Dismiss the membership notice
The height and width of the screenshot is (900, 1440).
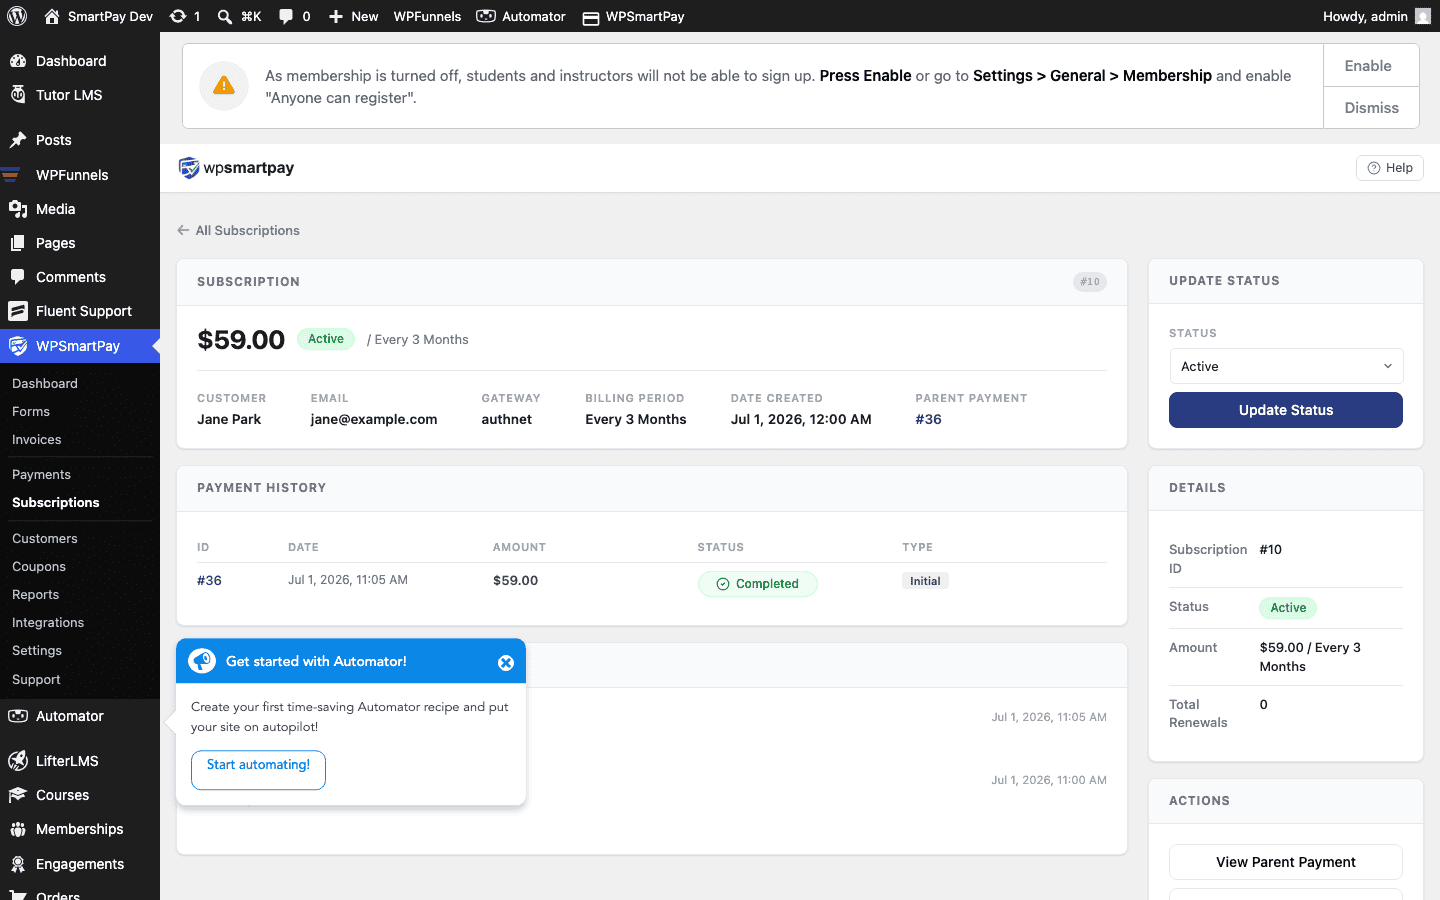coord(1371,108)
